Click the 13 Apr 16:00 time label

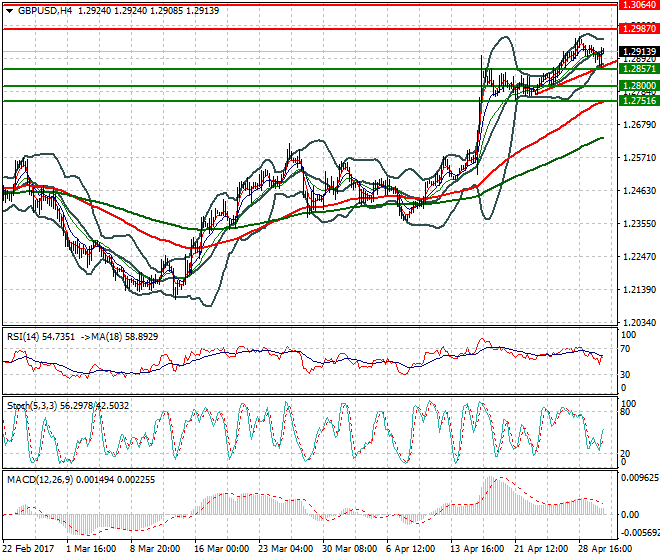(x=477, y=549)
